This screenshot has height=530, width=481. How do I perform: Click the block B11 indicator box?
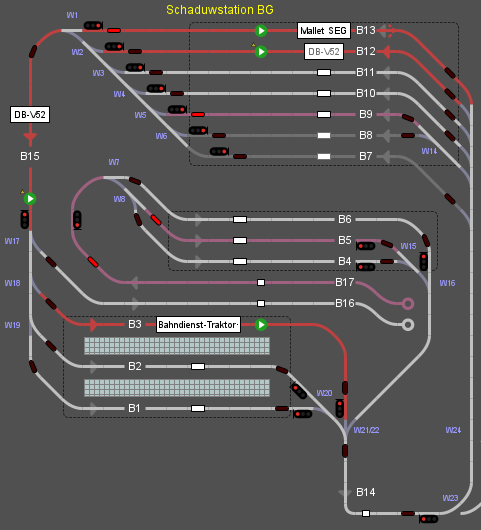(x=324, y=73)
